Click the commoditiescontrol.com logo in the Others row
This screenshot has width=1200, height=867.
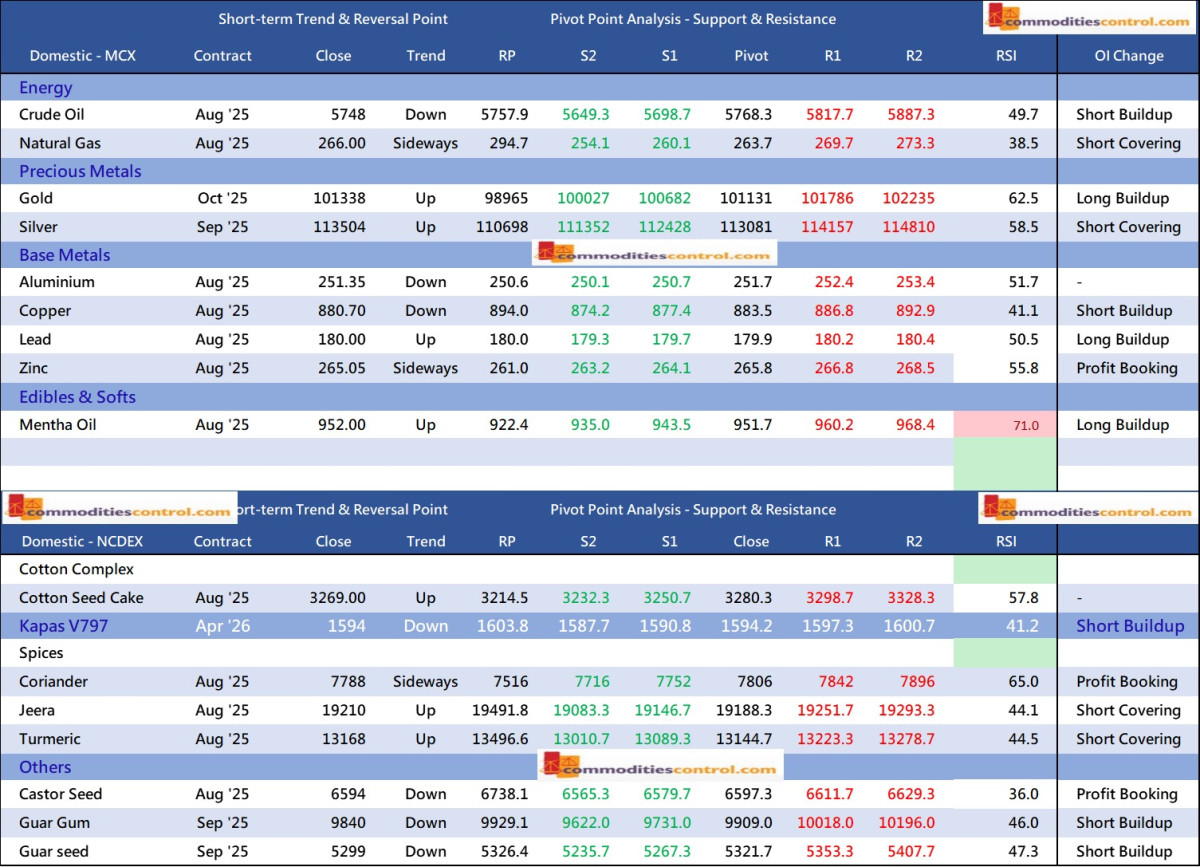pyautogui.click(x=661, y=767)
